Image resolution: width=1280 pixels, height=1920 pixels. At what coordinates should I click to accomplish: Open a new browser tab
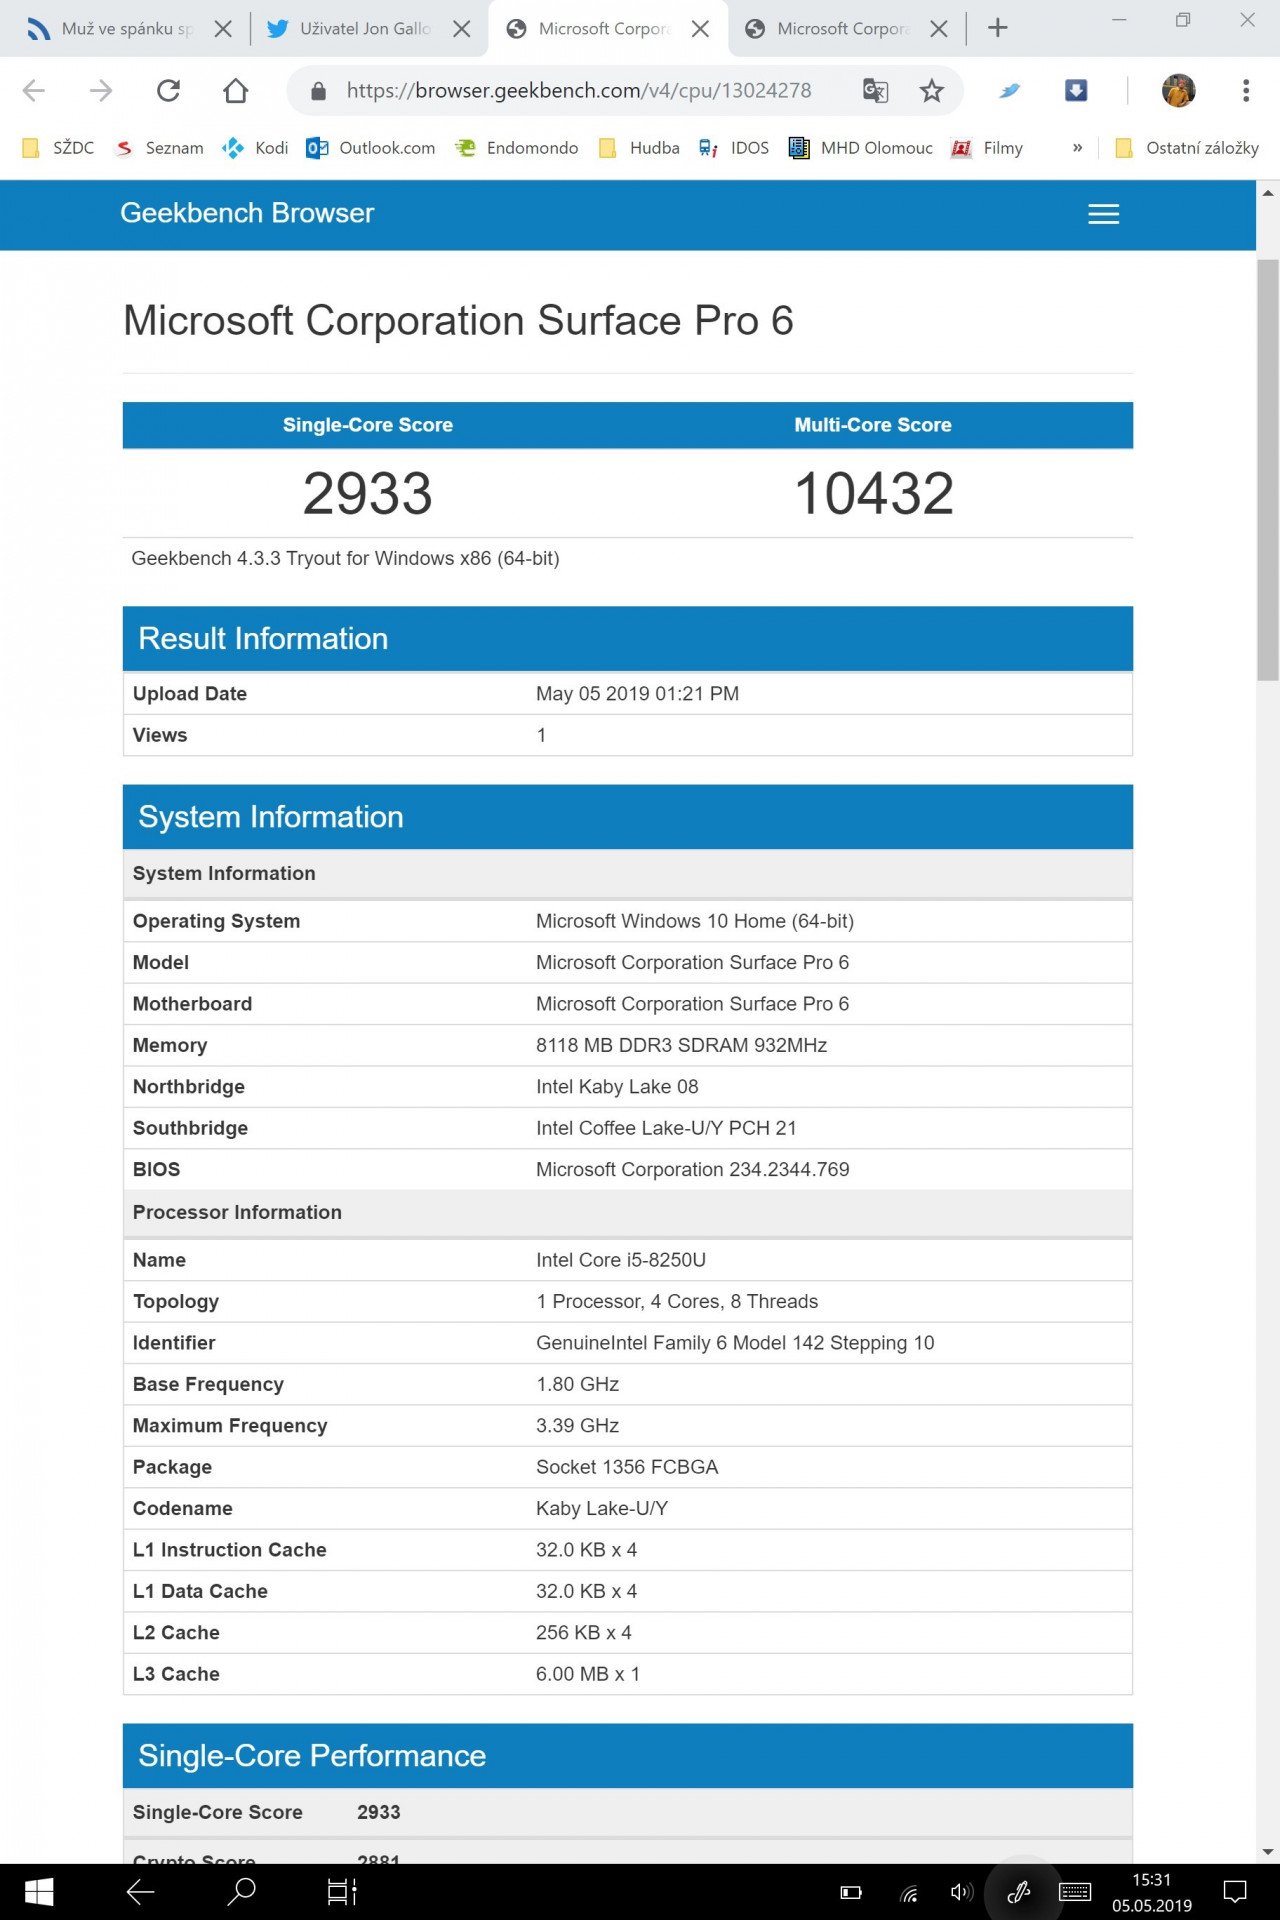(997, 28)
